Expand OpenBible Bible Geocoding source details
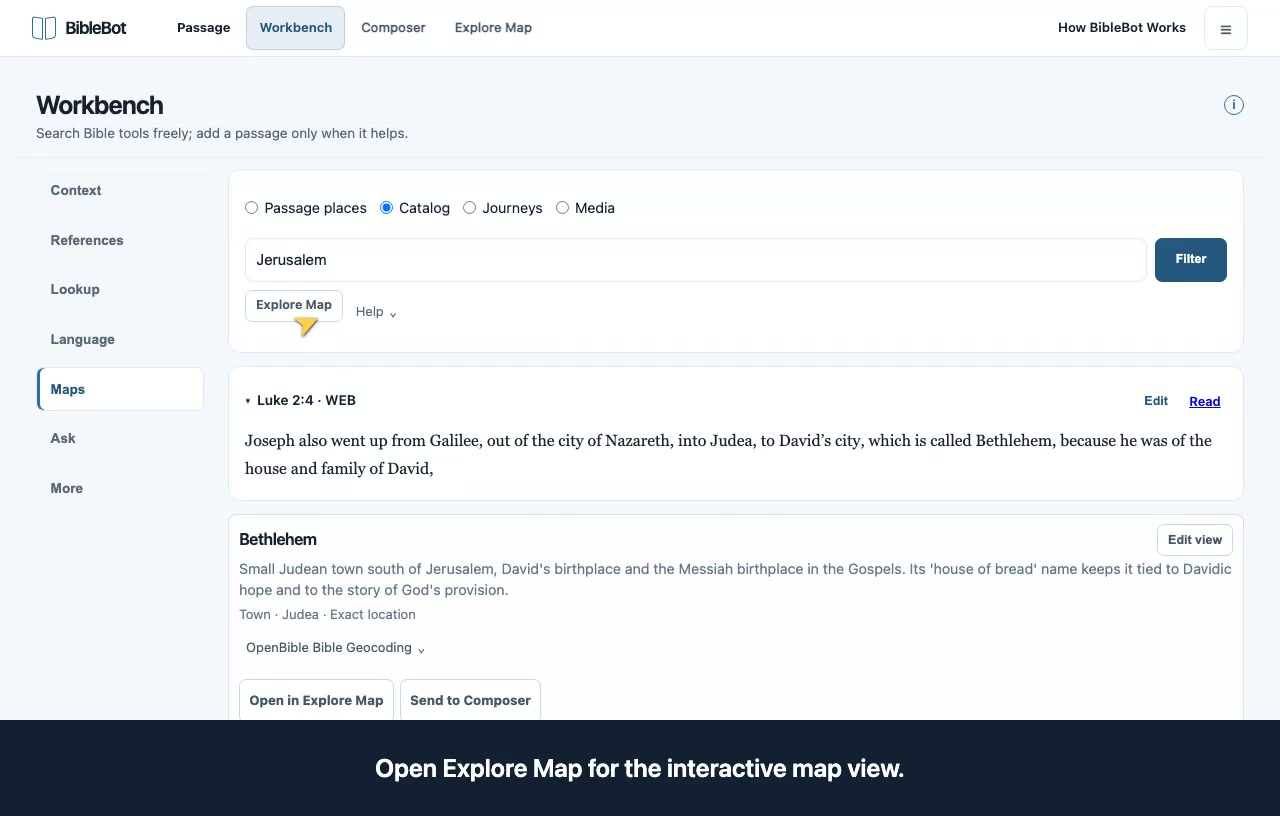 [x=336, y=648]
